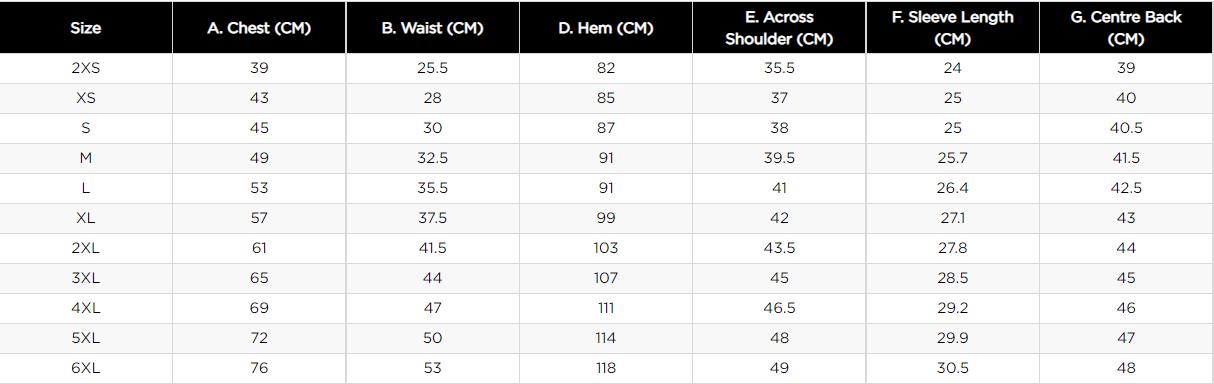The width and height of the screenshot is (1214, 384).
Task: Select the 3XL size row label
Action: pyautogui.click(x=86, y=278)
